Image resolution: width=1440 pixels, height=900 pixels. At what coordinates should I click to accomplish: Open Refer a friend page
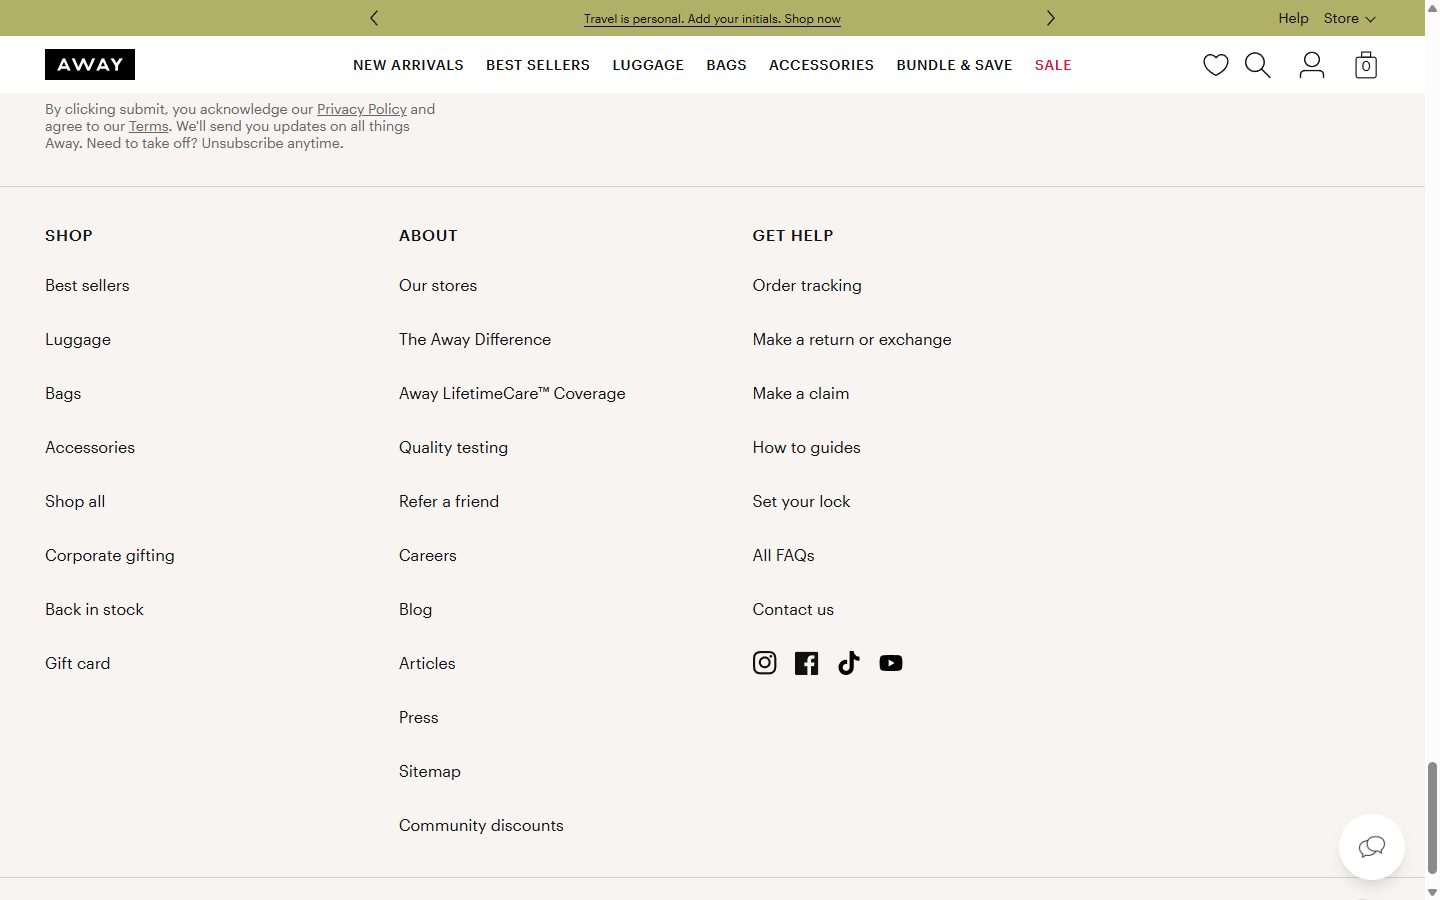pos(449,501)
